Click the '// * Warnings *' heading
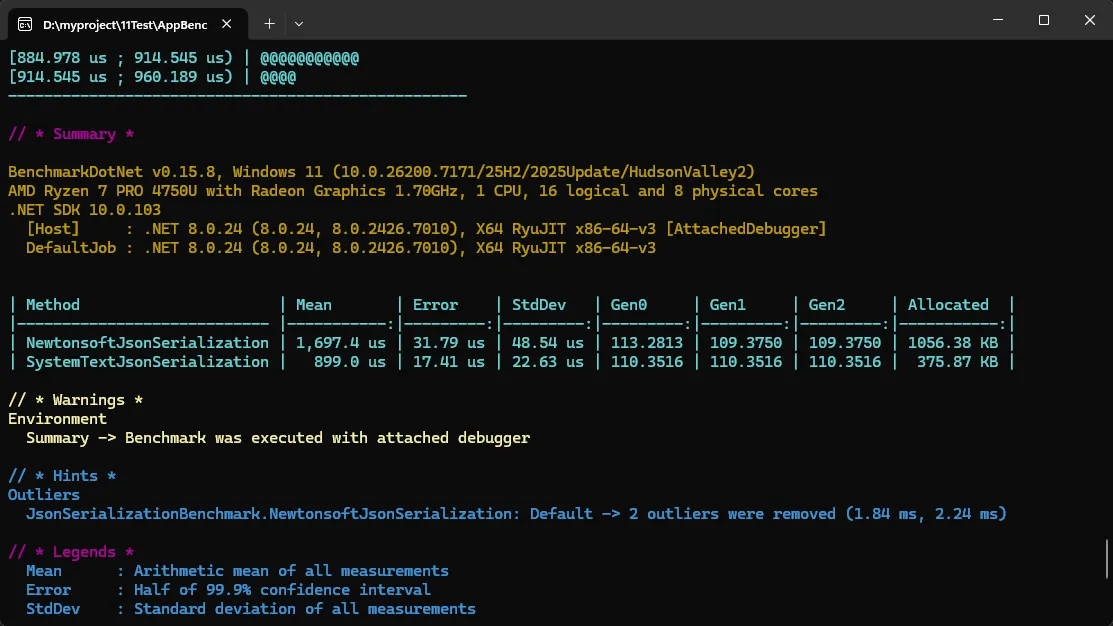The image size is (1113, 626). [x=75, y=400]
